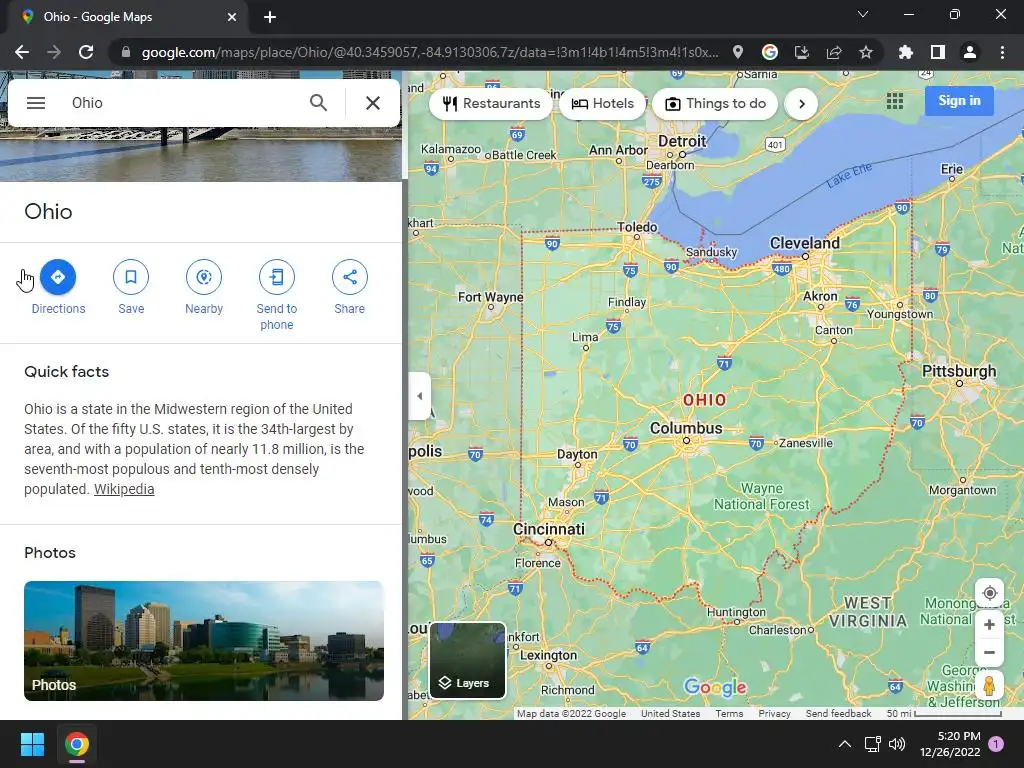Click the search magnifier icon
1024x768 pixels.
tap(318, 103)
